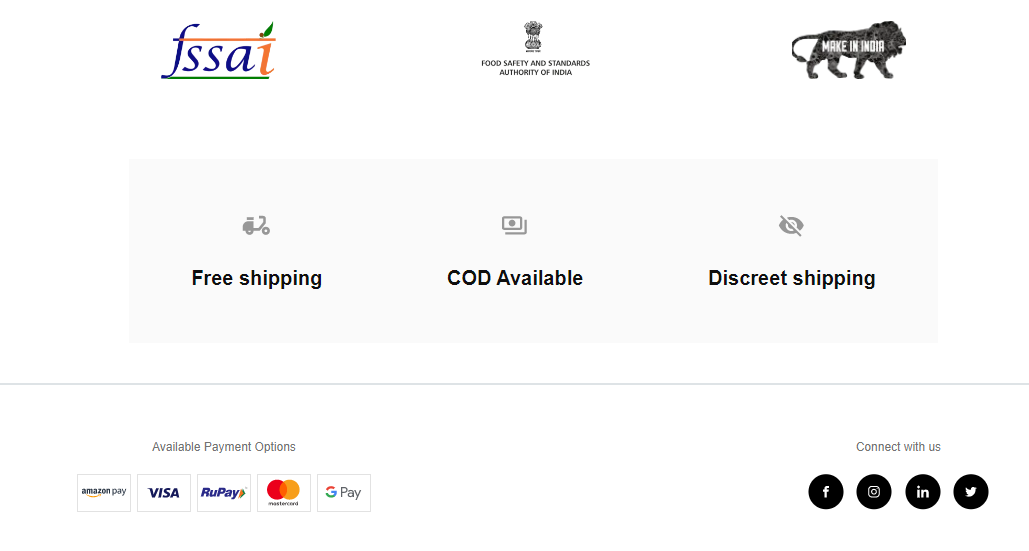1029x551 pixels.
Task: Select the Google Pay payment badge
Action: [x=344, y=493]
